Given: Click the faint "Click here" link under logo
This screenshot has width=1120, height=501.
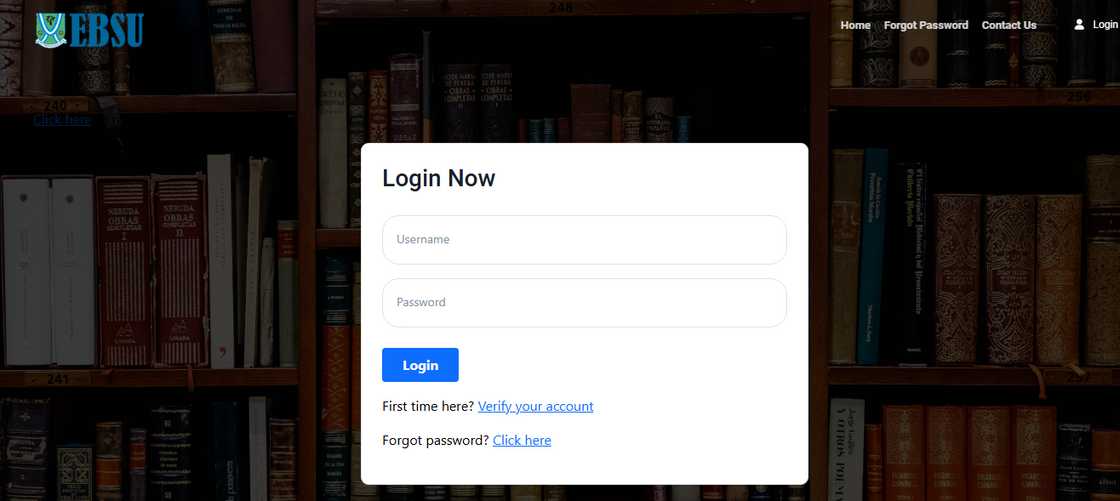Looking at the screenshot, I should tap(62, 120).
